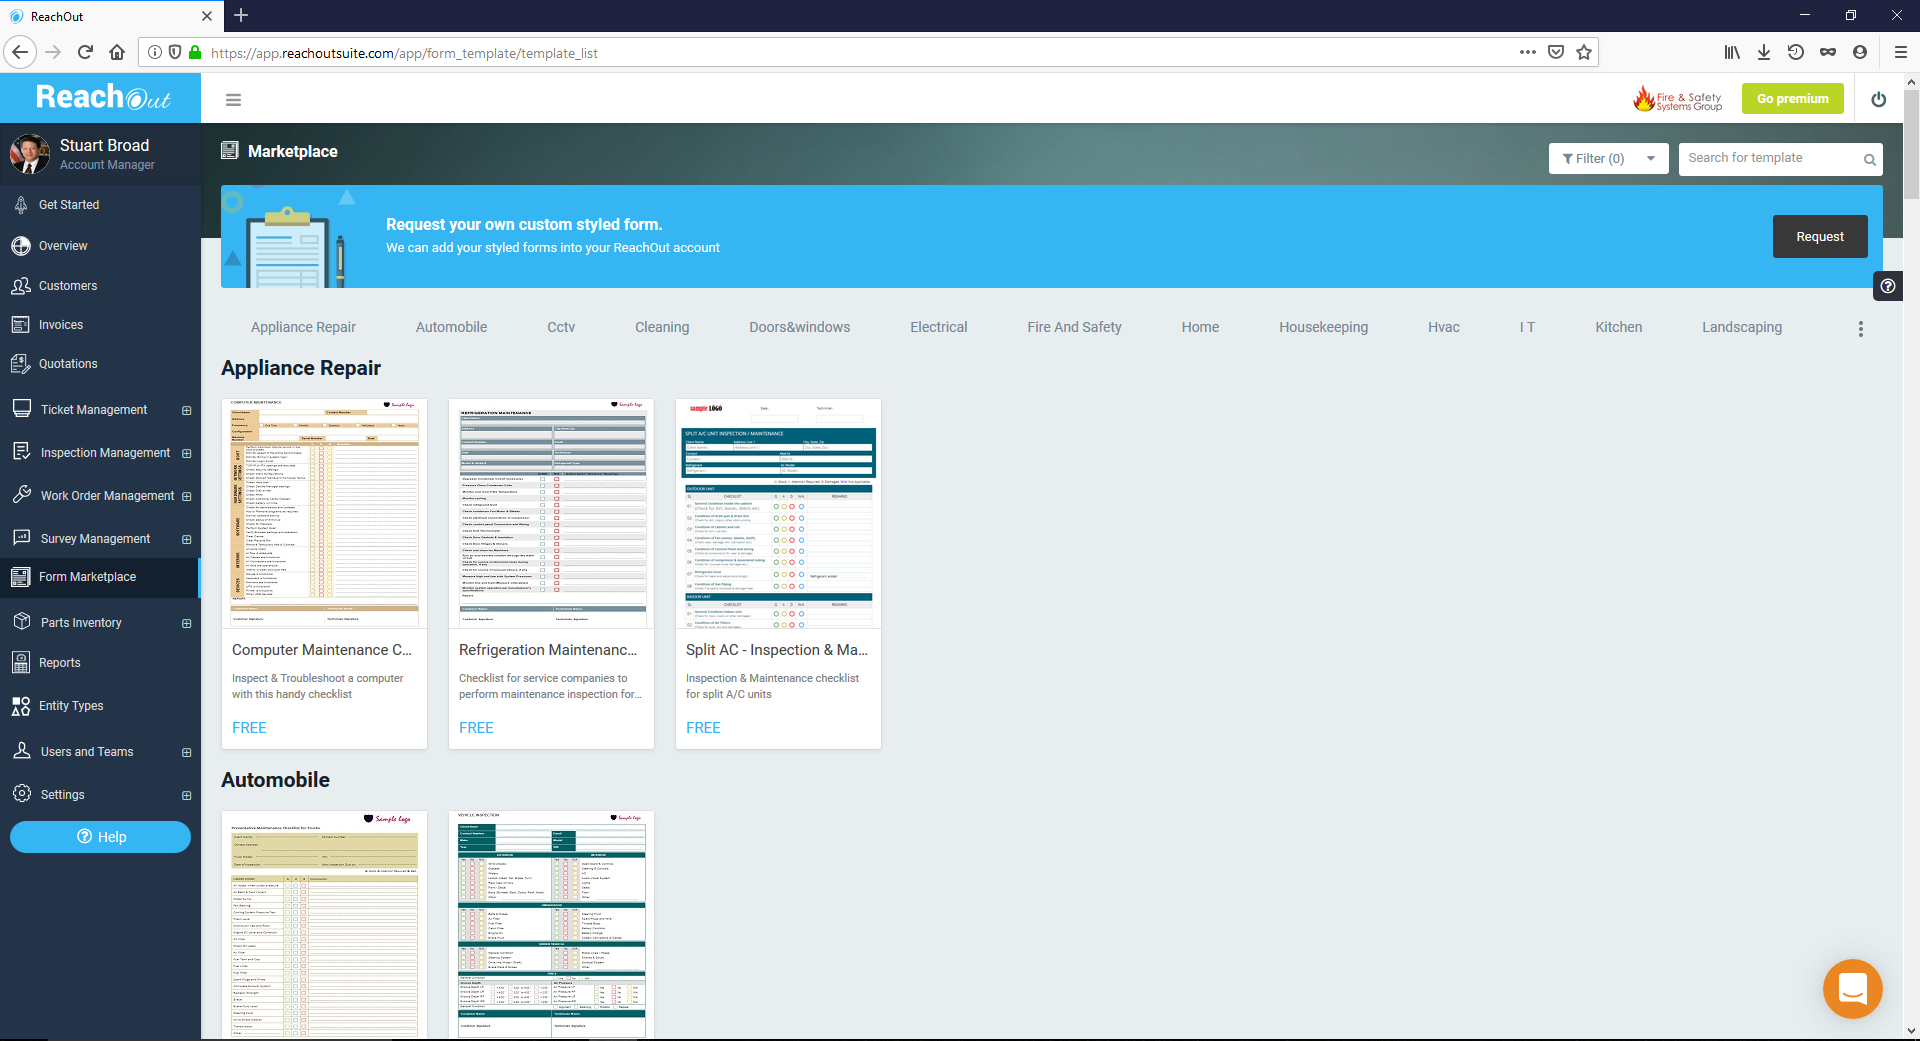Reload the page with browser refresh
The image size is (1920, 1041).
tap(85, 52)
